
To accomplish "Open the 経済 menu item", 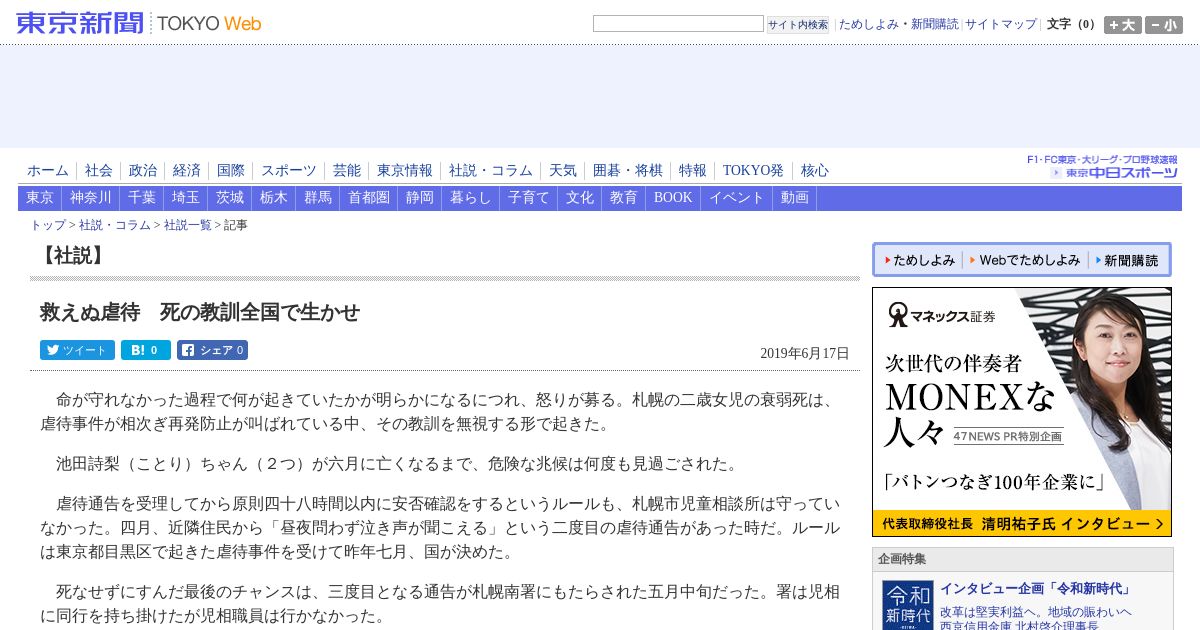I will coord(187,171).
